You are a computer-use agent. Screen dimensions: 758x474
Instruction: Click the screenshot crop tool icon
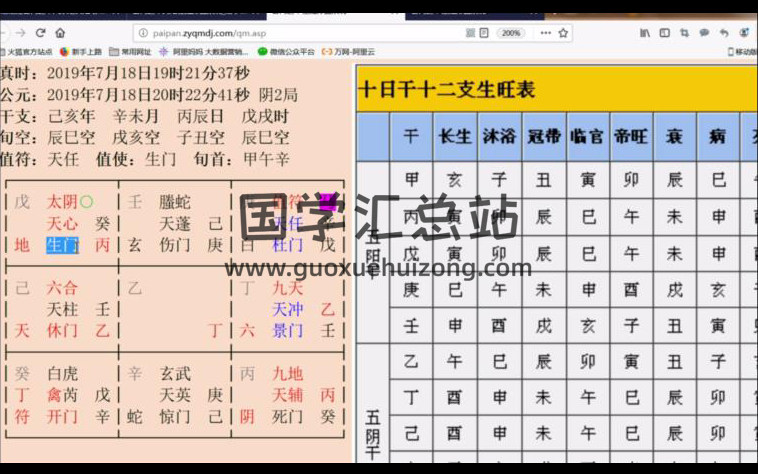tap(684, 32)
